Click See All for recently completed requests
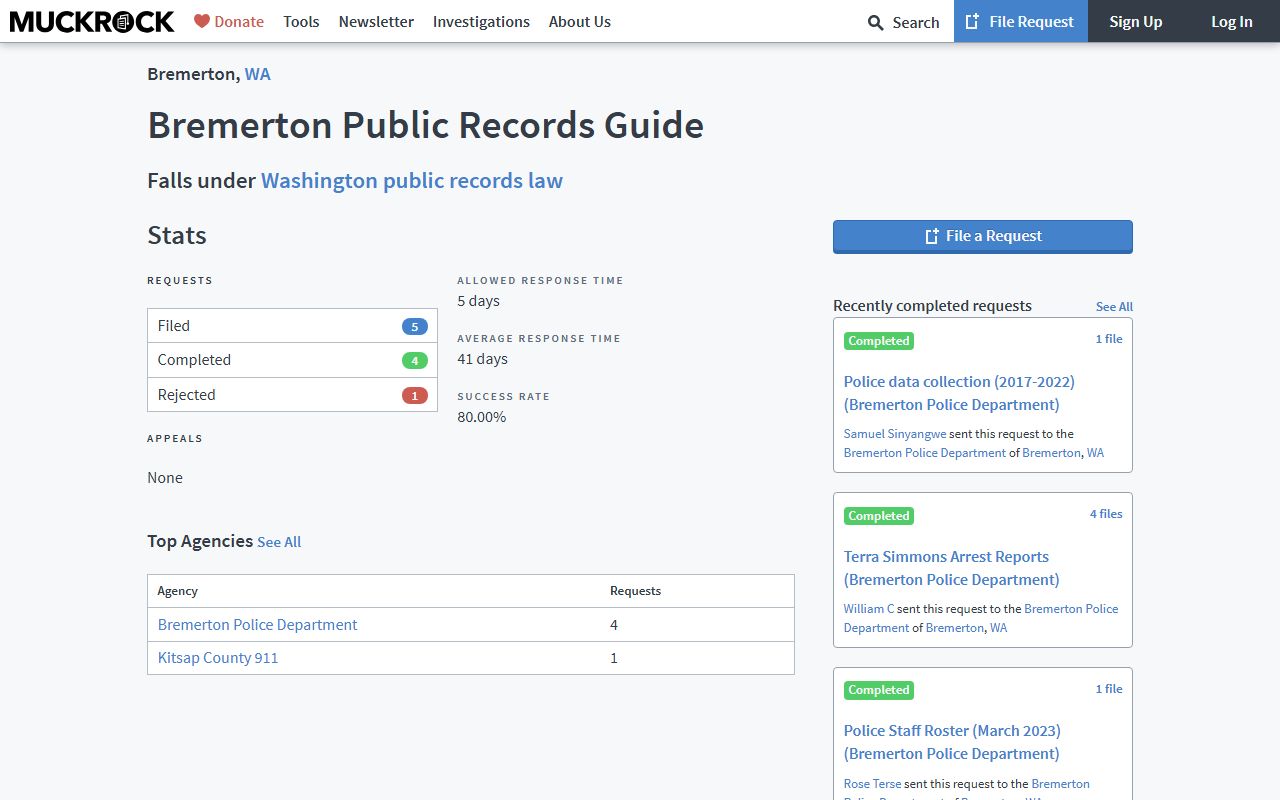 tap(1114, 307)
